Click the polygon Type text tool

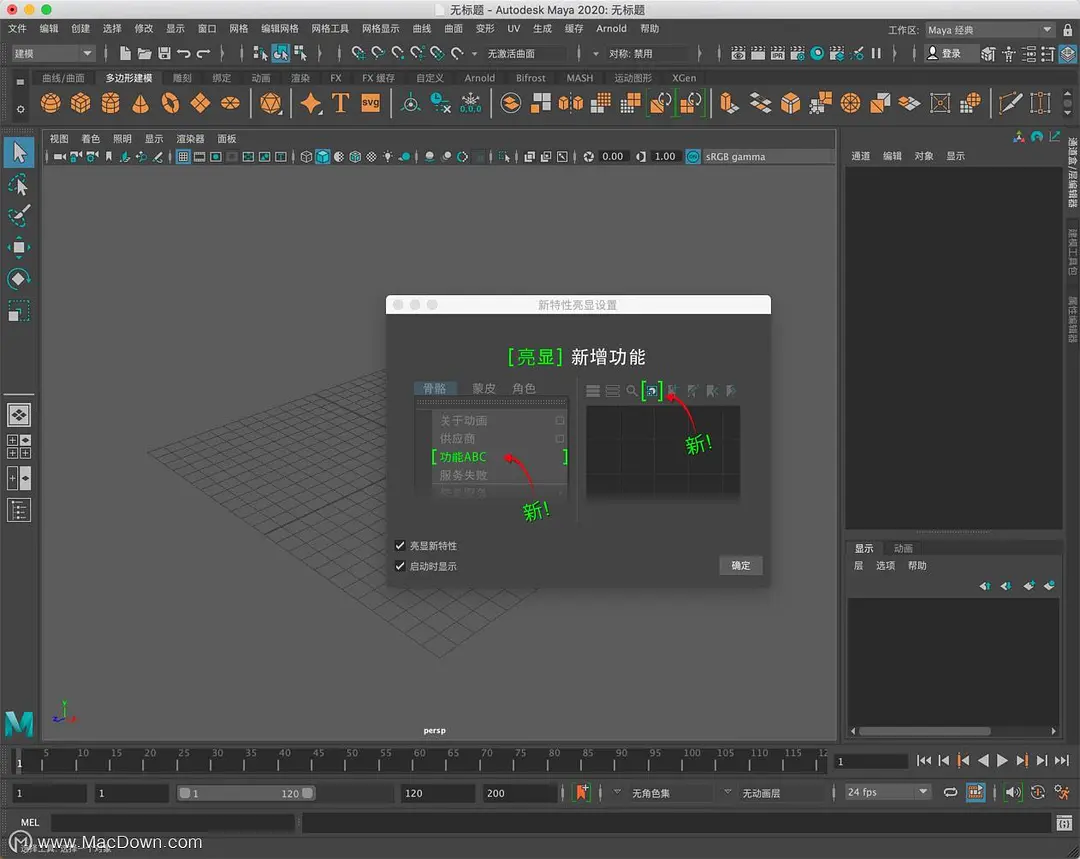tap(340, 103)
